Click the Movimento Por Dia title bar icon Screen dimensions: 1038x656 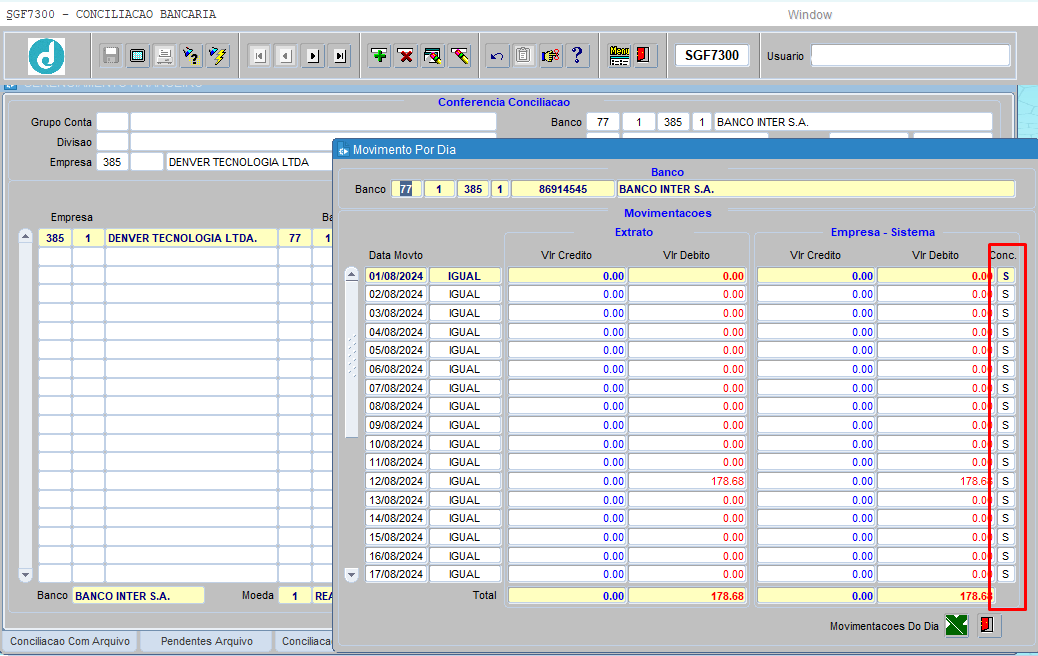(x=343, y=150)
